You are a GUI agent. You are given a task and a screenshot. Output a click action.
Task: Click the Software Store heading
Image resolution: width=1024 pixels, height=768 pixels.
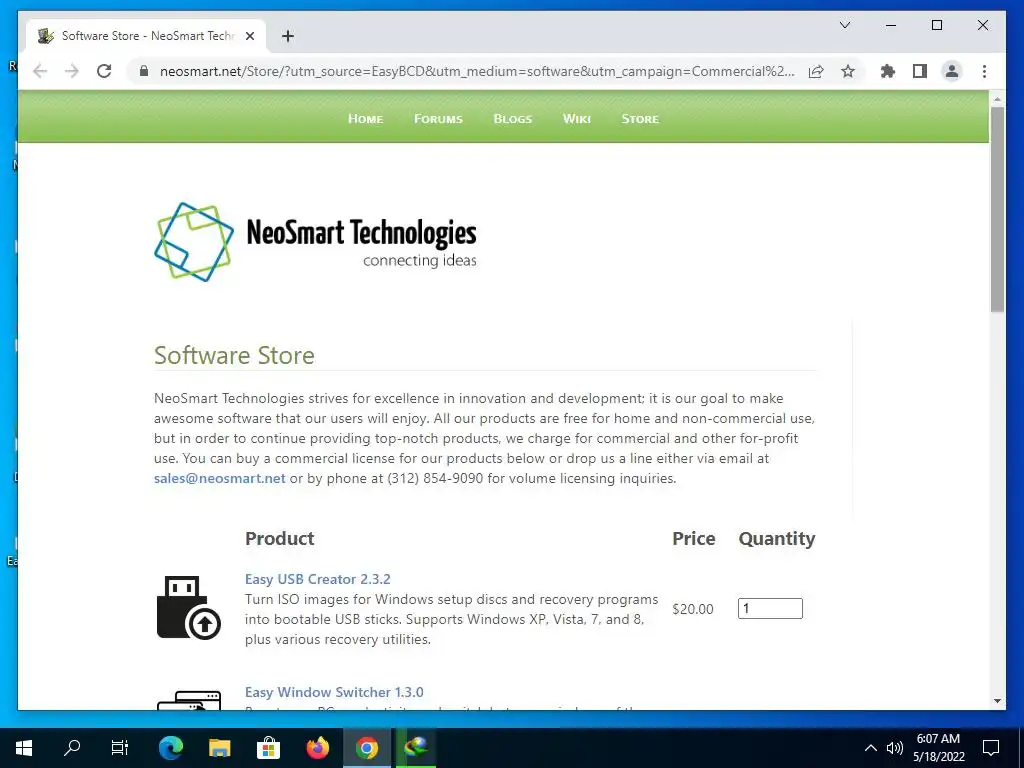[x=234, y=355]
